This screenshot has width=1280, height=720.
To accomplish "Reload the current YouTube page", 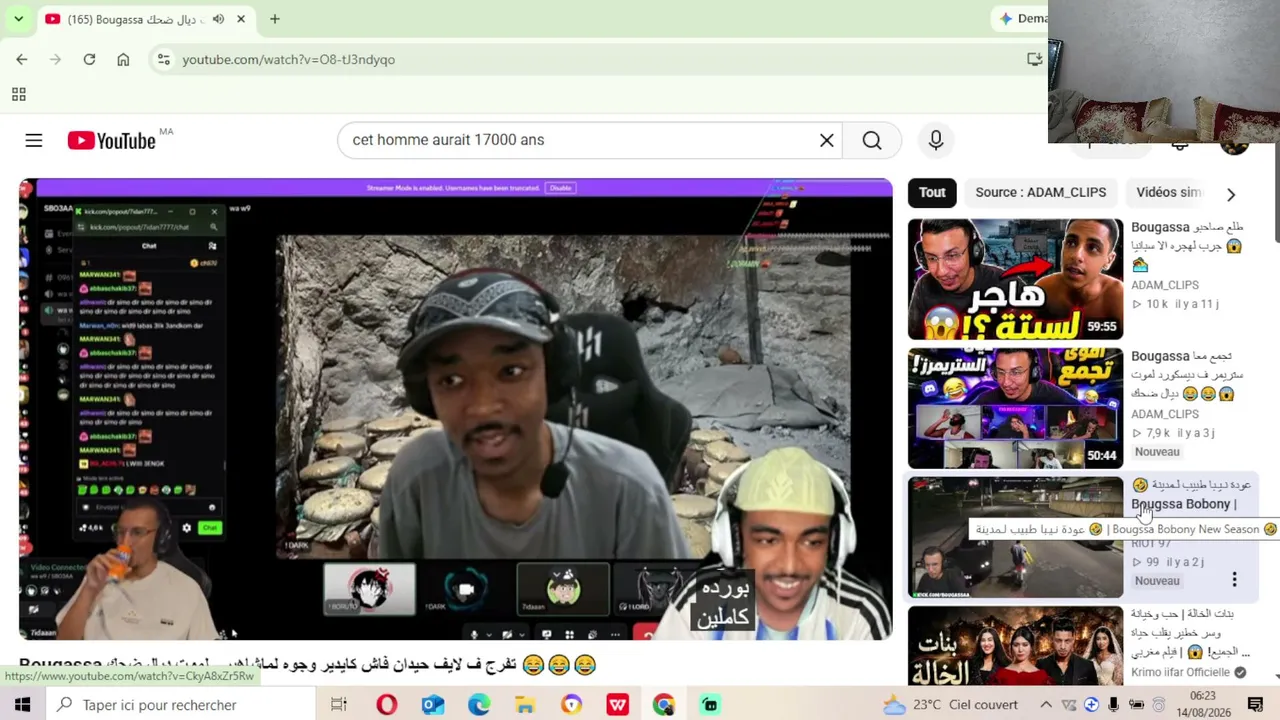I will point(89,60).
